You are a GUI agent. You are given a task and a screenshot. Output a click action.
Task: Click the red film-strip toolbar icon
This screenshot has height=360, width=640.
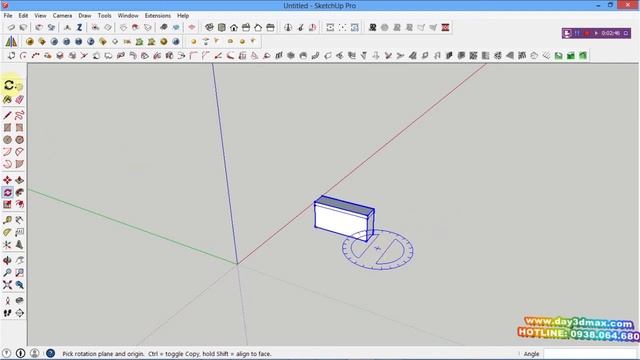point(445,27)
